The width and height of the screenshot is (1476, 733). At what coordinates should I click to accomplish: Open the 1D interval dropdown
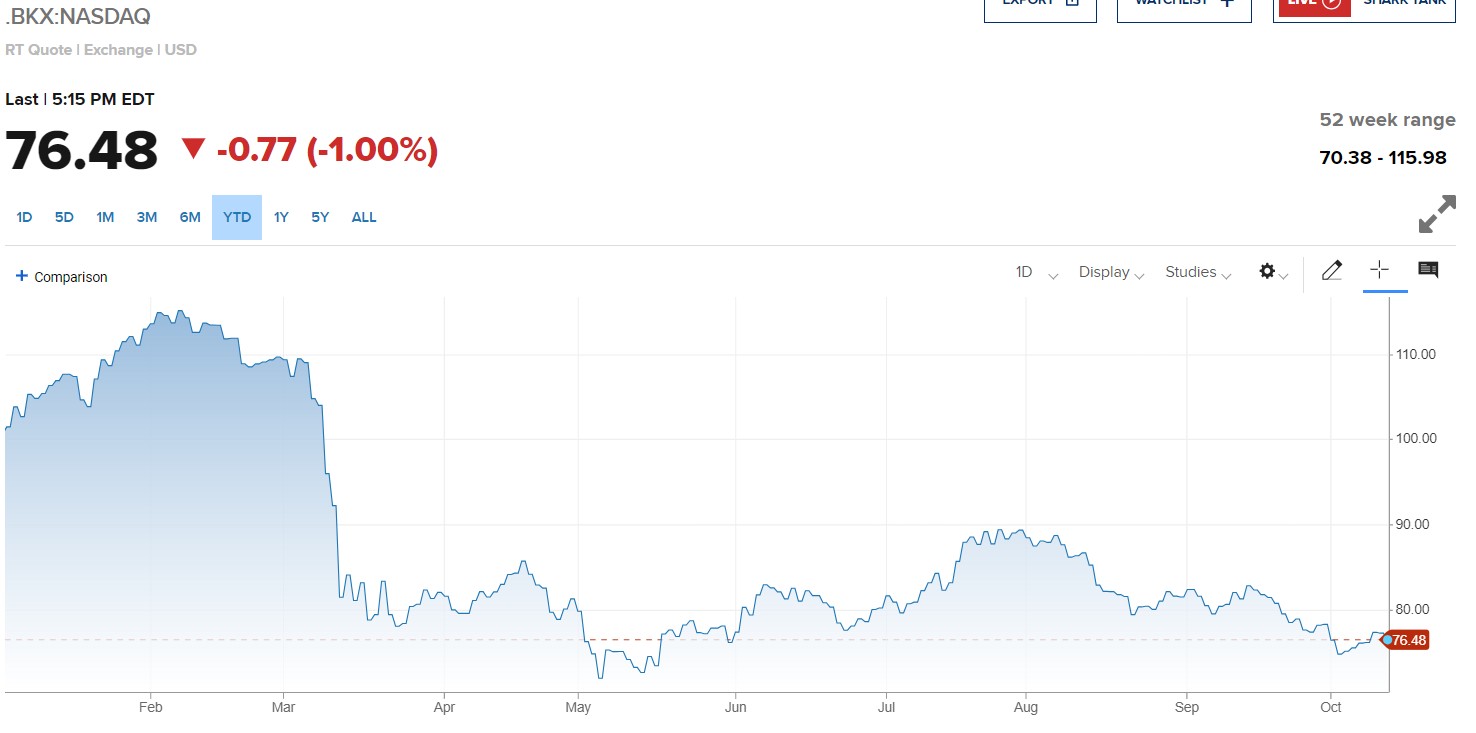tap(1036, 272)
